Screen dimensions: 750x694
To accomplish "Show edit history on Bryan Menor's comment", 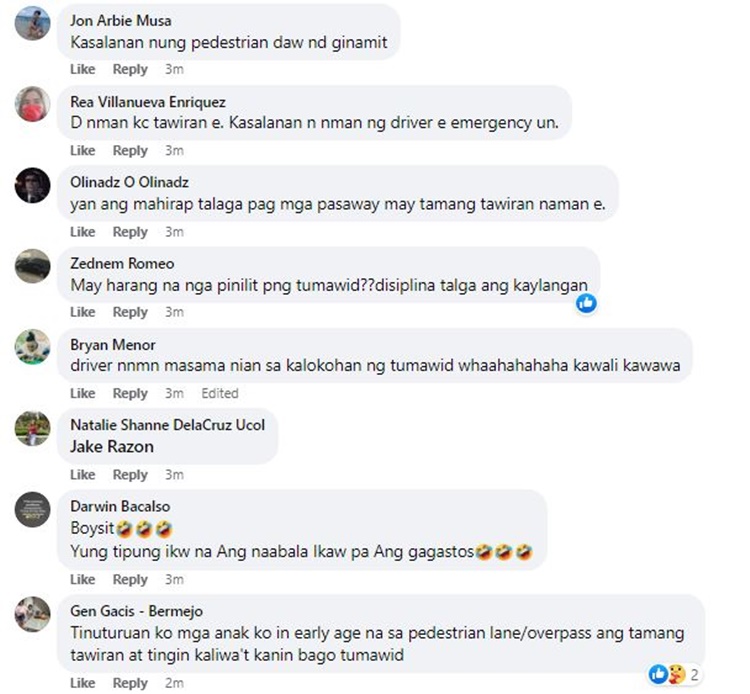I will pyautogui.click(x=220, y=393).
